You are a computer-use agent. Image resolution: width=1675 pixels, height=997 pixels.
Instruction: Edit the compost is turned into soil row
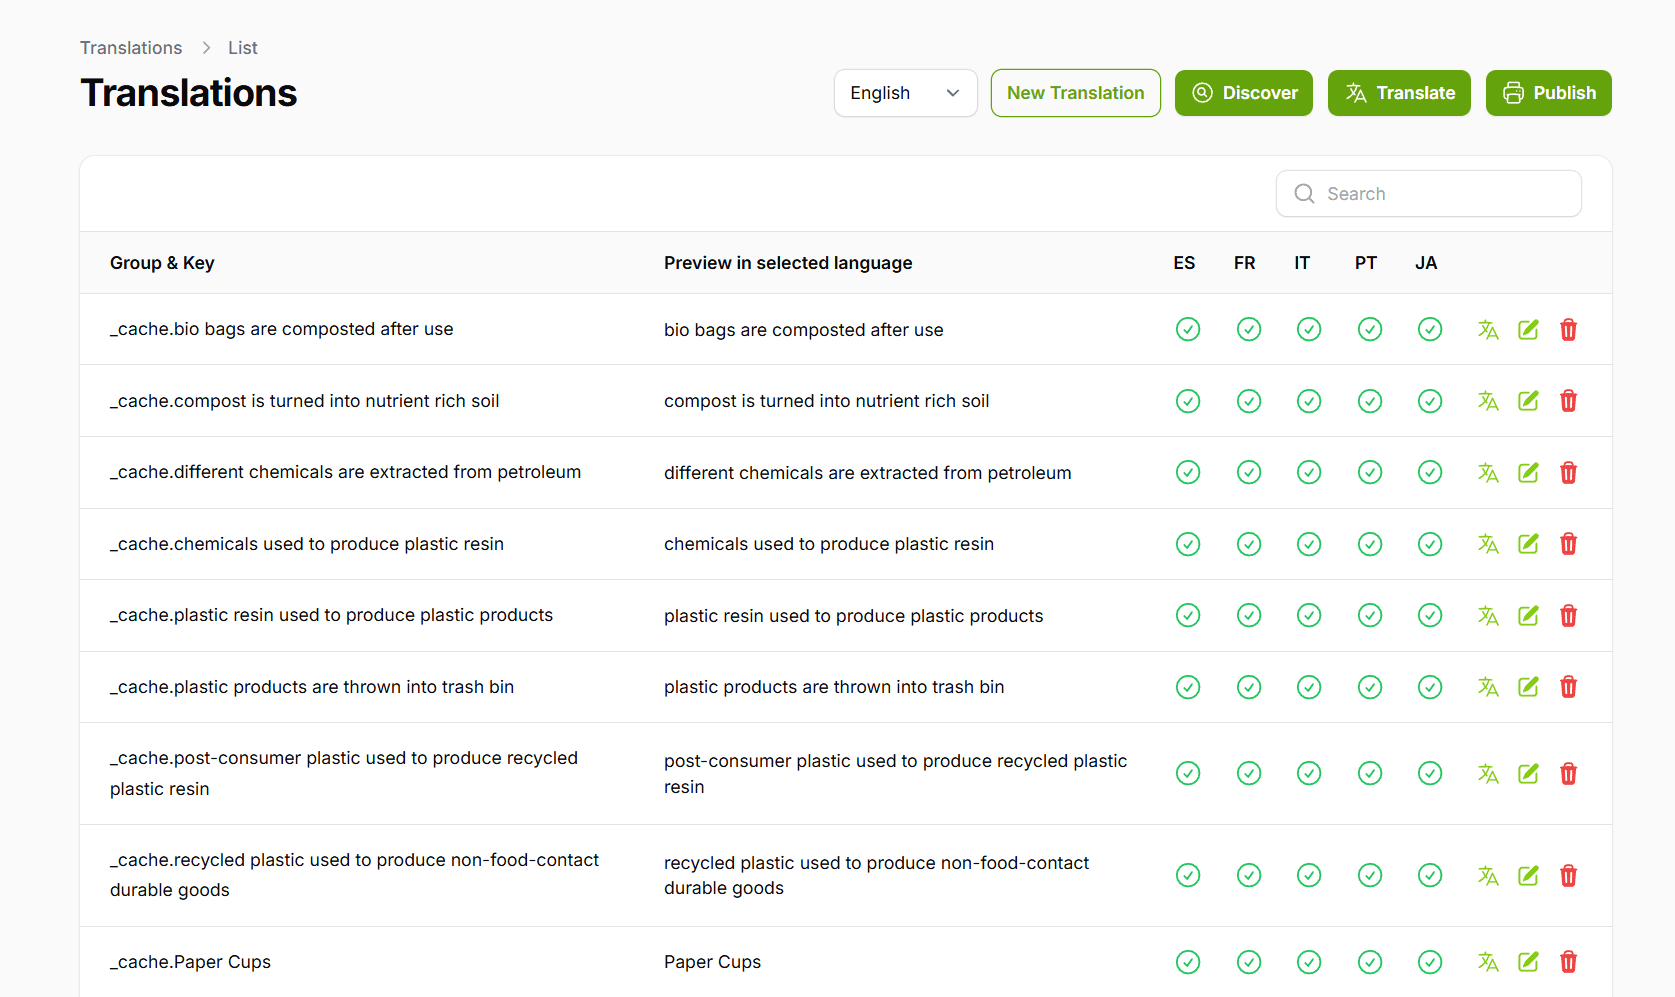(x=1528, y=401)
